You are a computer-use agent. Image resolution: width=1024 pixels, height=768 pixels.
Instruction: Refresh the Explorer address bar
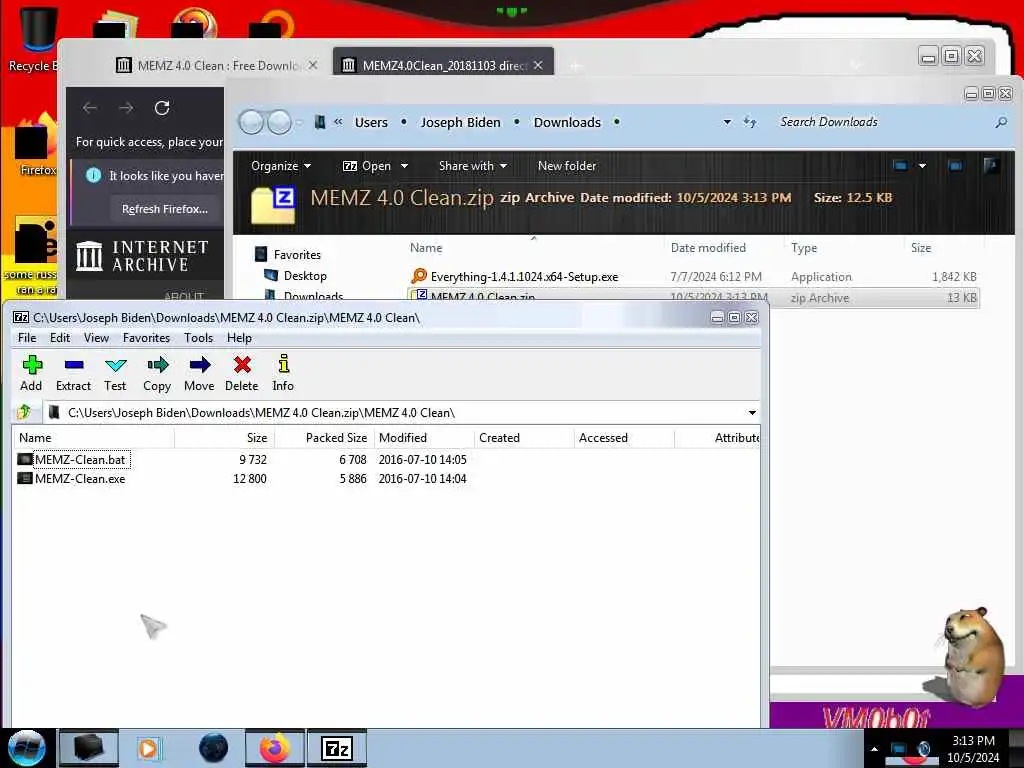point(750,122)
